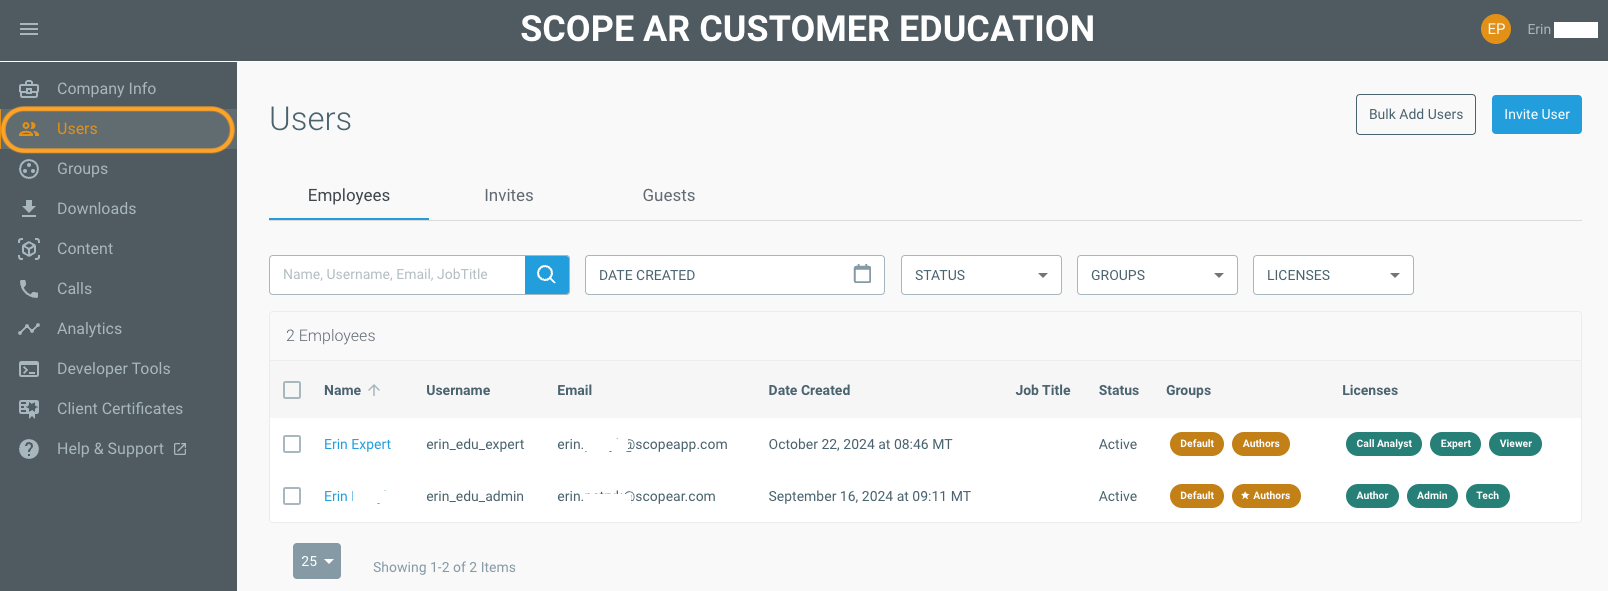Viewport: 1608px width, 591px height.
Task: Open Calls in the sidebar
Action: (x=118, y=289)
